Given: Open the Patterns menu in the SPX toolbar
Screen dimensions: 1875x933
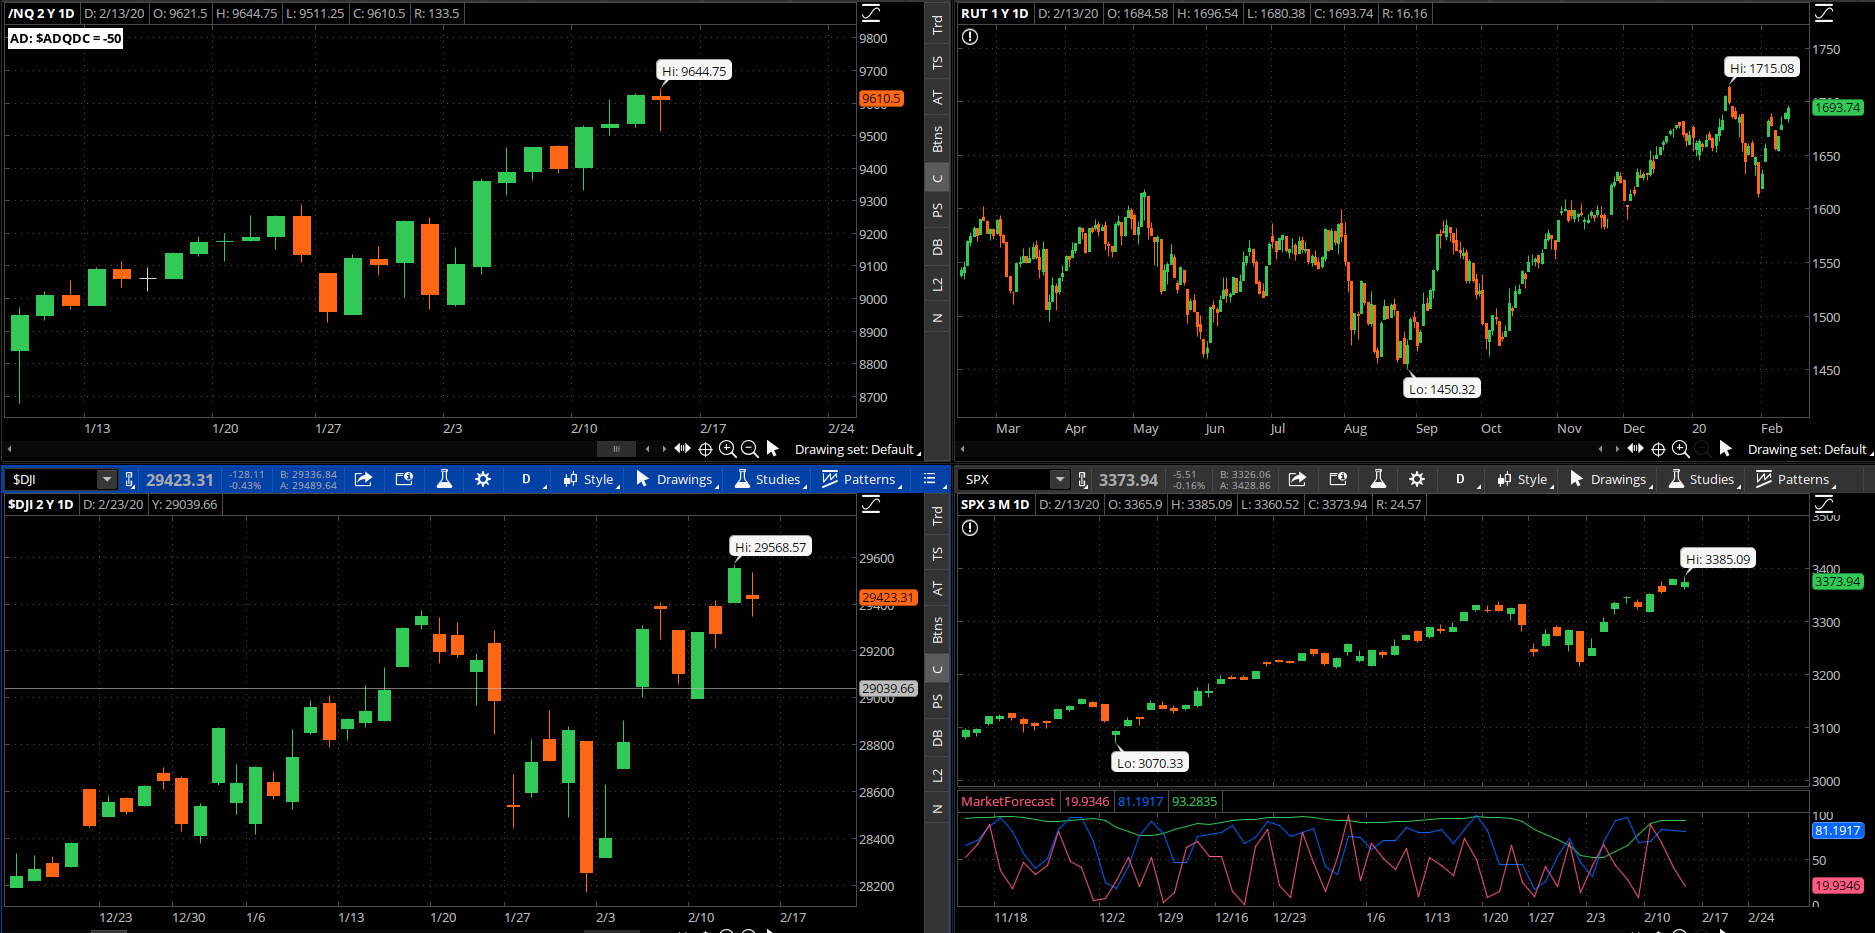Looking at the screenshot, I should (1795, 479).
